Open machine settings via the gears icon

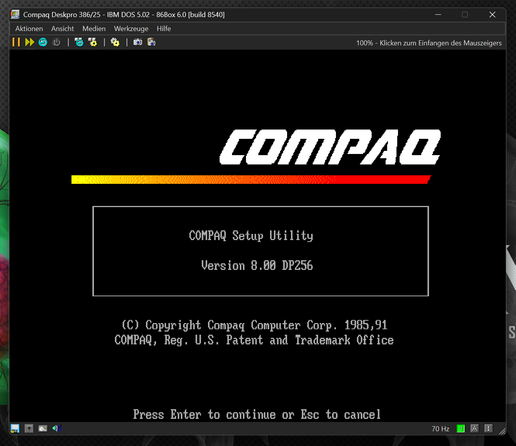(x=115, y=42)
